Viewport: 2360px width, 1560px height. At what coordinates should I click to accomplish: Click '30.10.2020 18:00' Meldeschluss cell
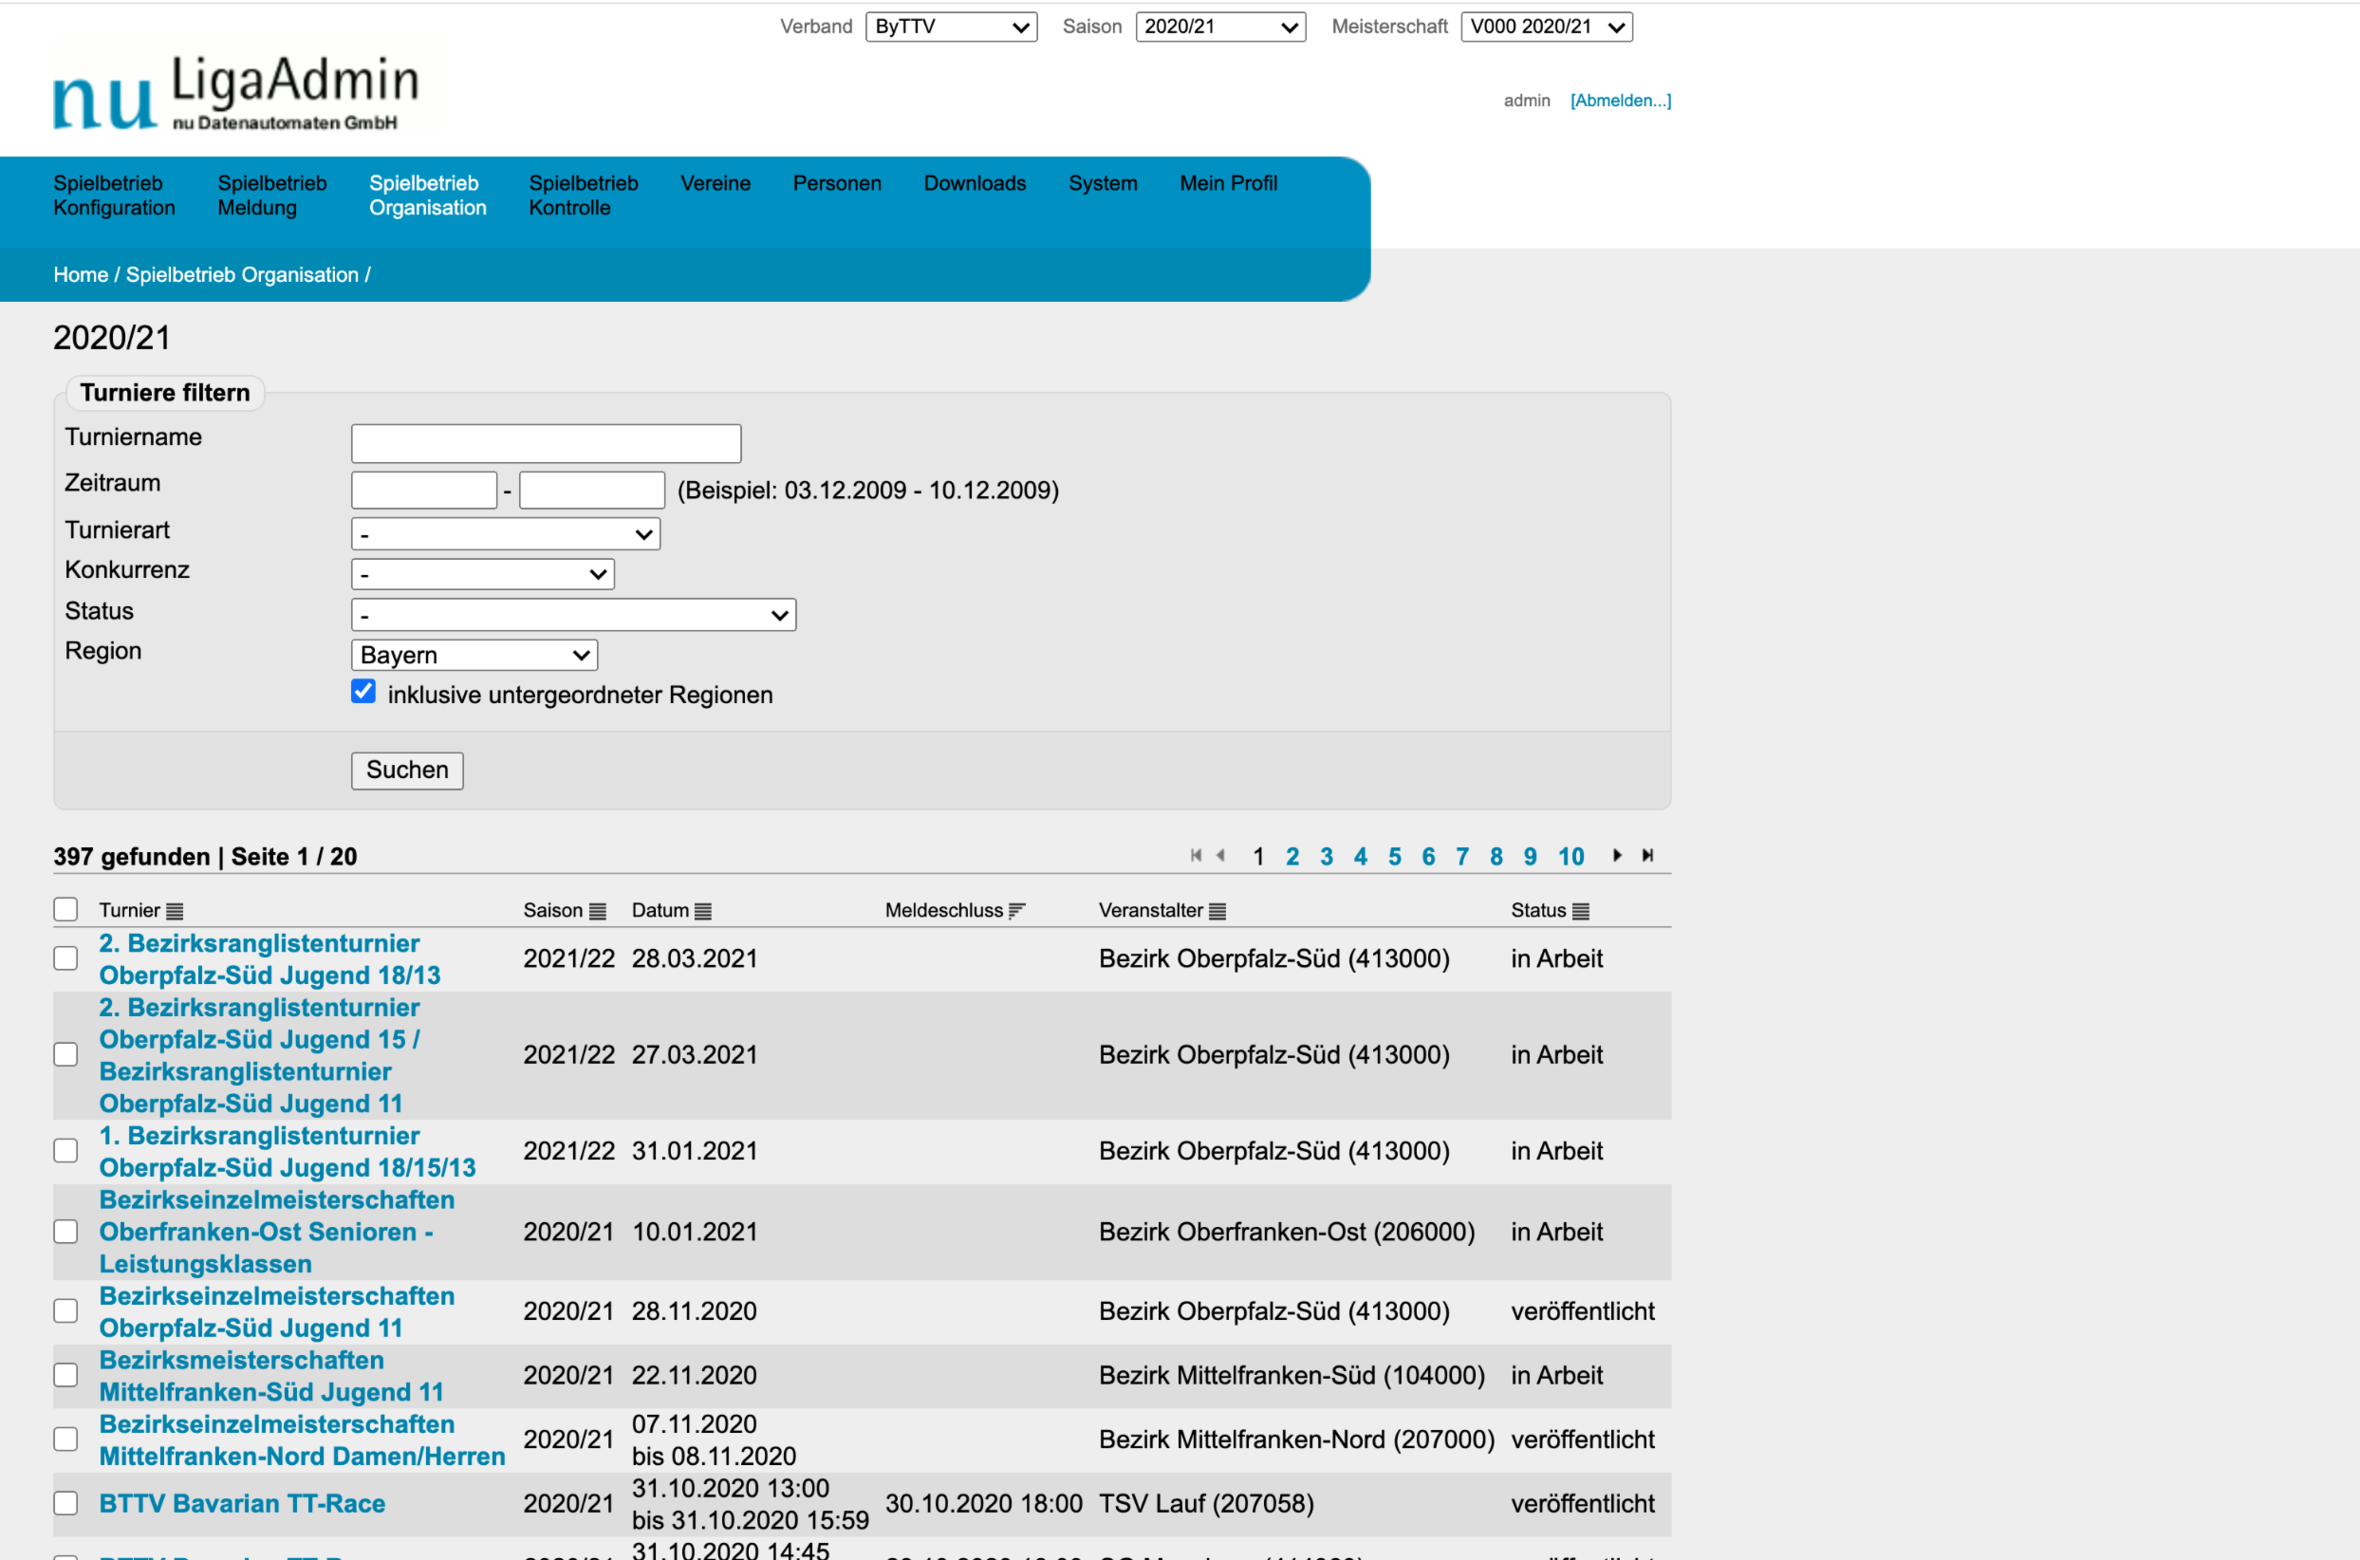984,1503
